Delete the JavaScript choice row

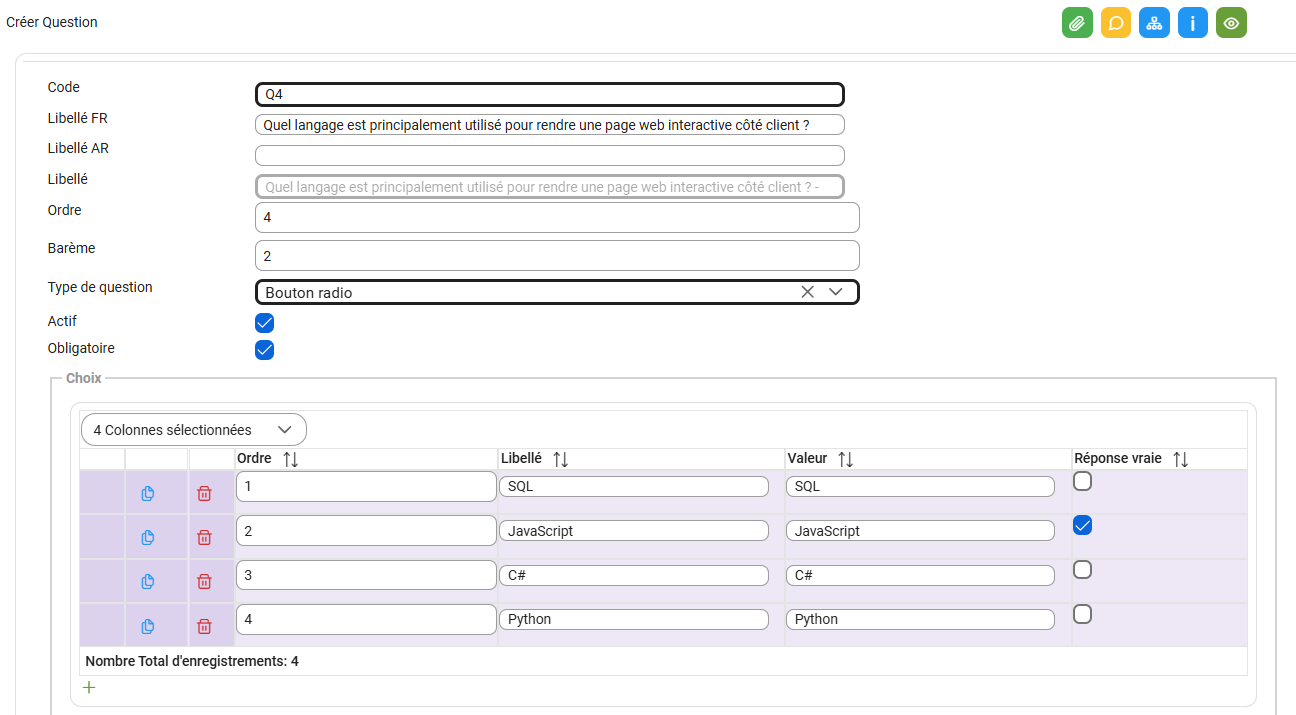pyautogui.click(x=204, y=537)
